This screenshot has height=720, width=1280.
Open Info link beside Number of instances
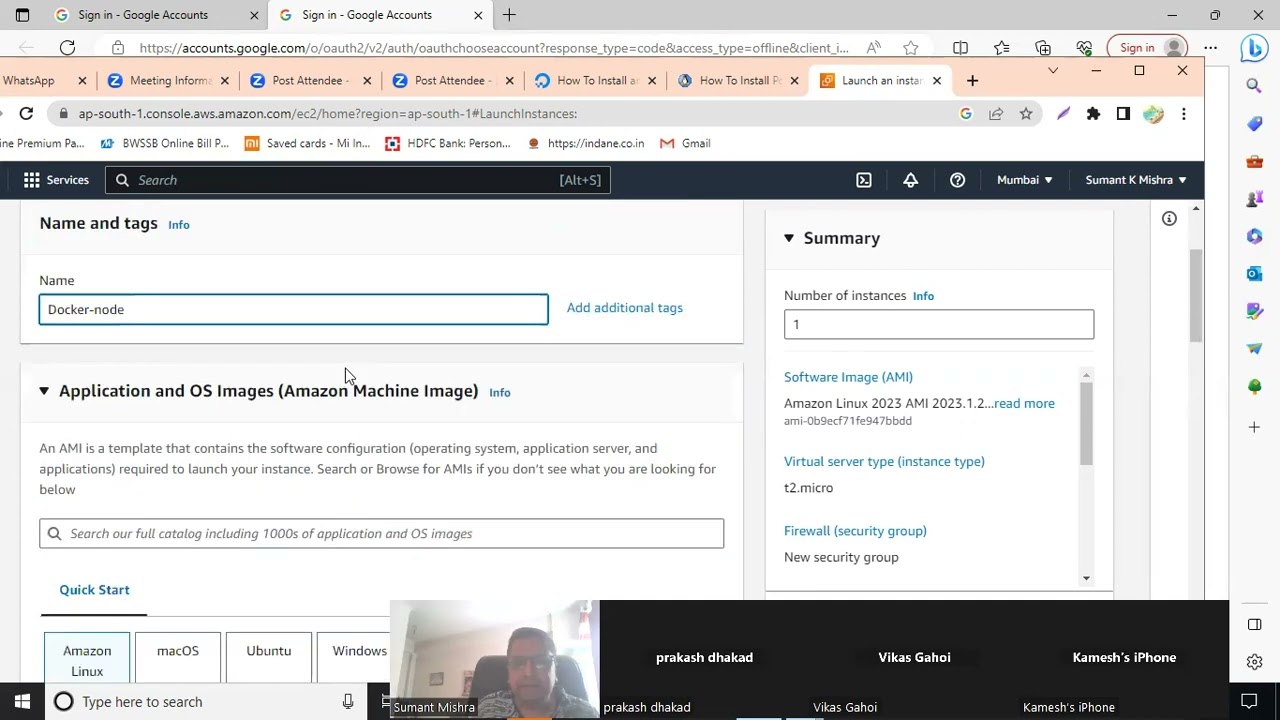923,296
